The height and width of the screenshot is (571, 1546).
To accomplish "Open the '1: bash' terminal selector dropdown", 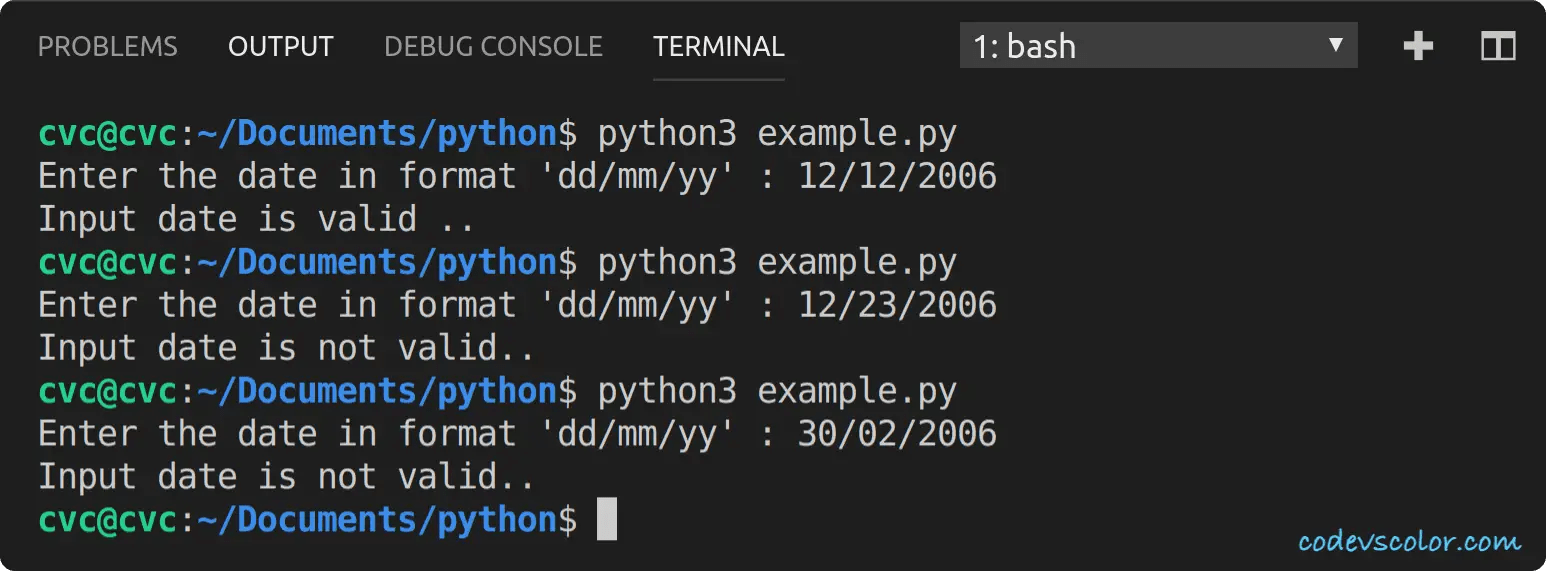I will (1158, 46).
